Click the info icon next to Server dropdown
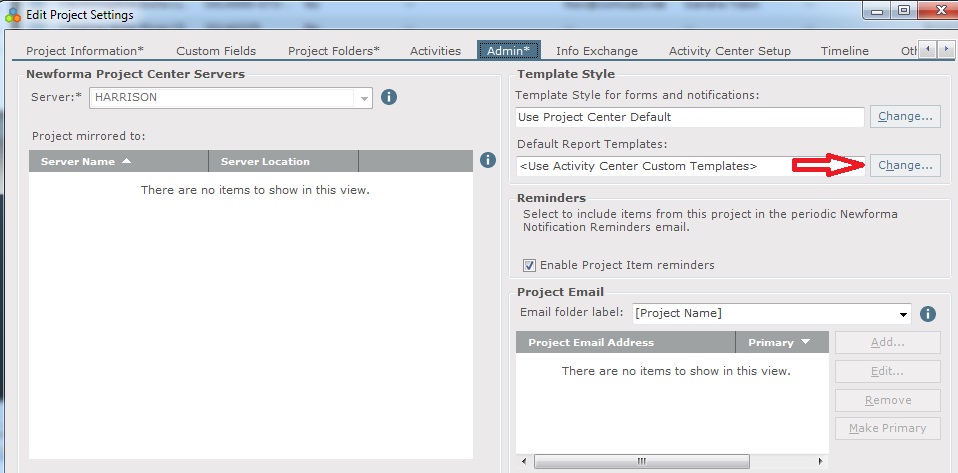This screenshot has width=958, height=473. [x=389, y=97]
